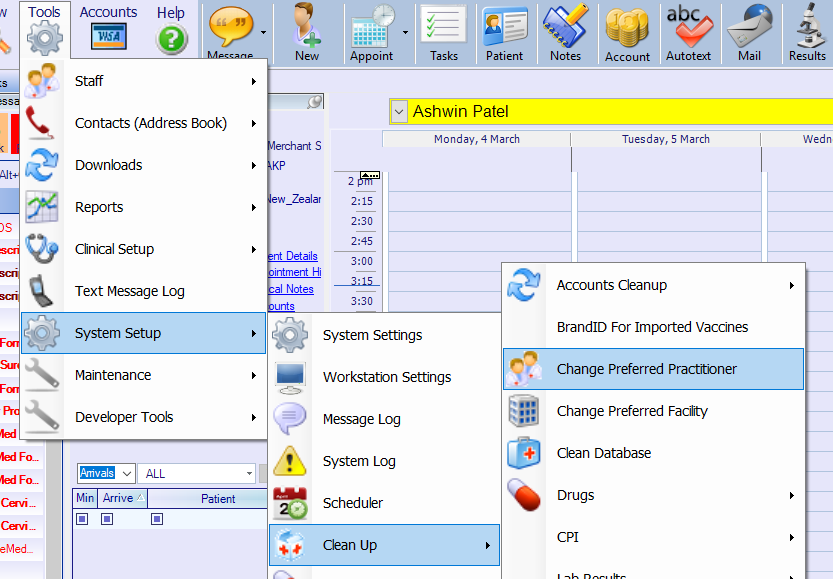Image resolution: width=833 pixels, height=579 pixels.
Task: Click the Text Message Log phone icon
Action: coord(41,291)
